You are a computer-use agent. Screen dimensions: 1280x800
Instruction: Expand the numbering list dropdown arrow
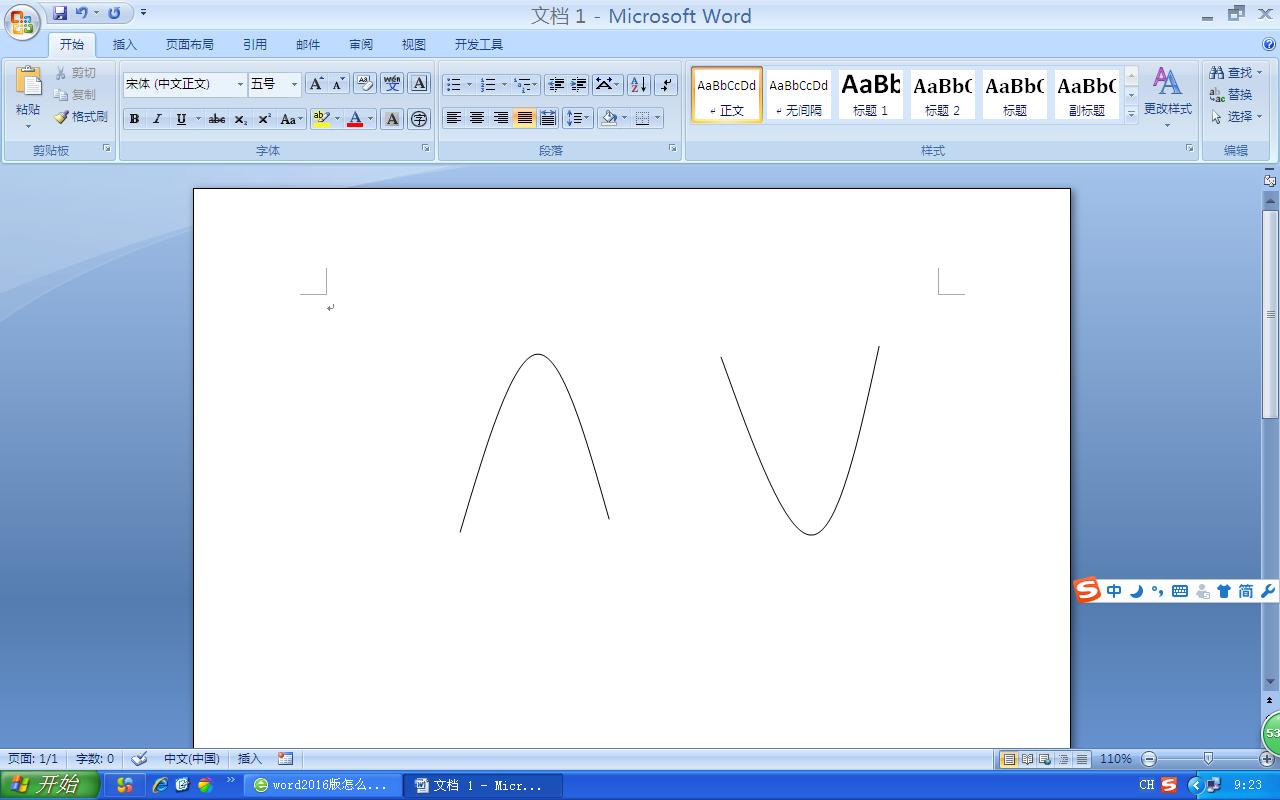point(504,84)
